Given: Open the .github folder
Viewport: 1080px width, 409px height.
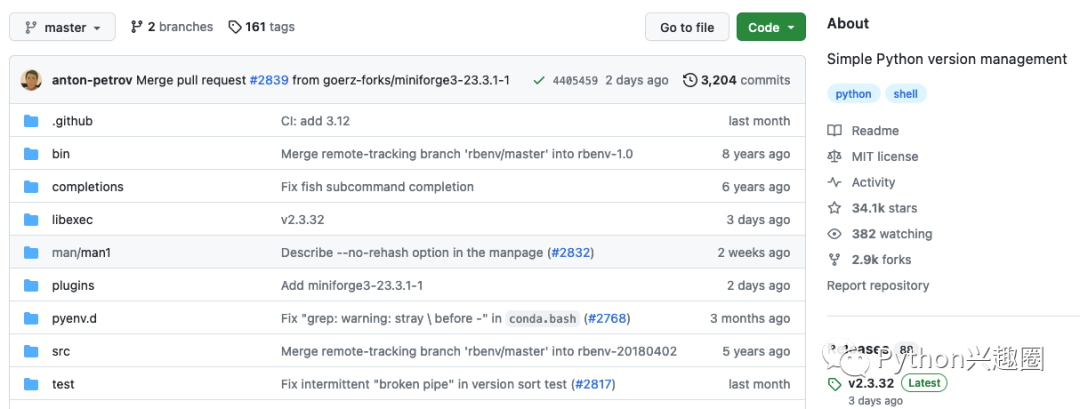Looking at the screenshot, I should pos(72,121).
